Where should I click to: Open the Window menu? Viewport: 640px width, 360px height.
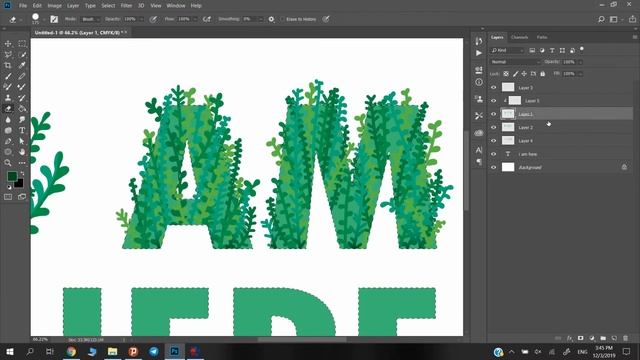click(x=176, y=6)
